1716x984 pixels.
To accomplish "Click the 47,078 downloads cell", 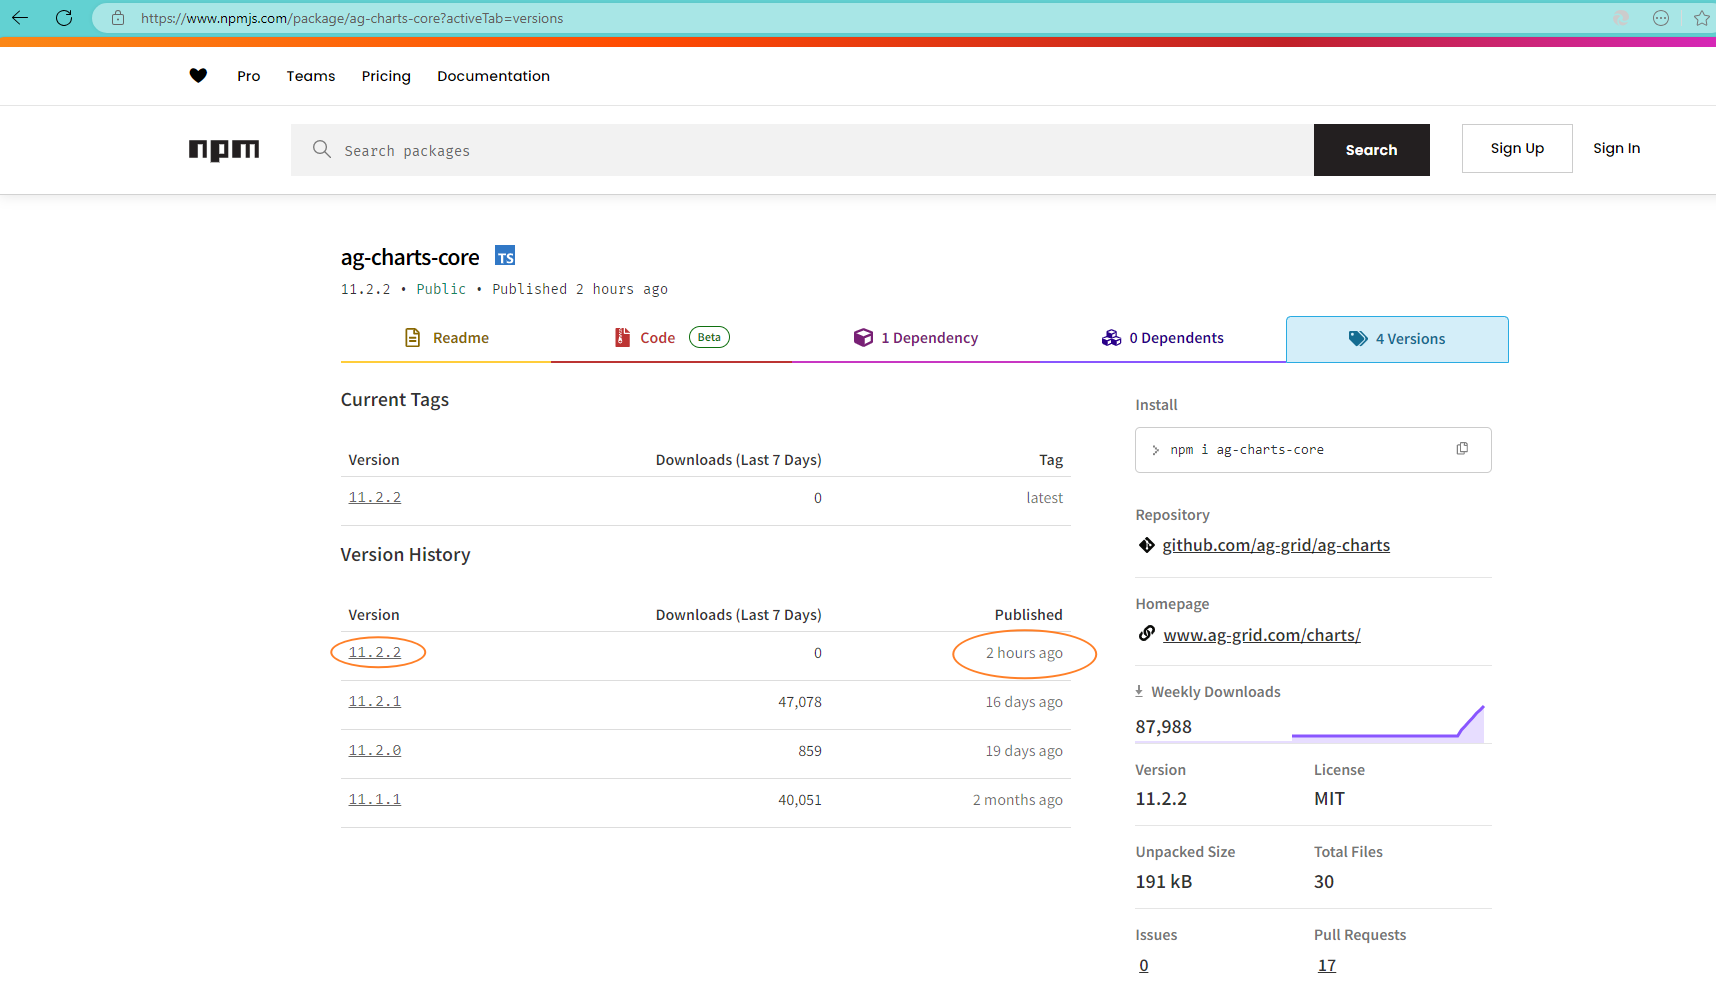I will coord(800,702).
